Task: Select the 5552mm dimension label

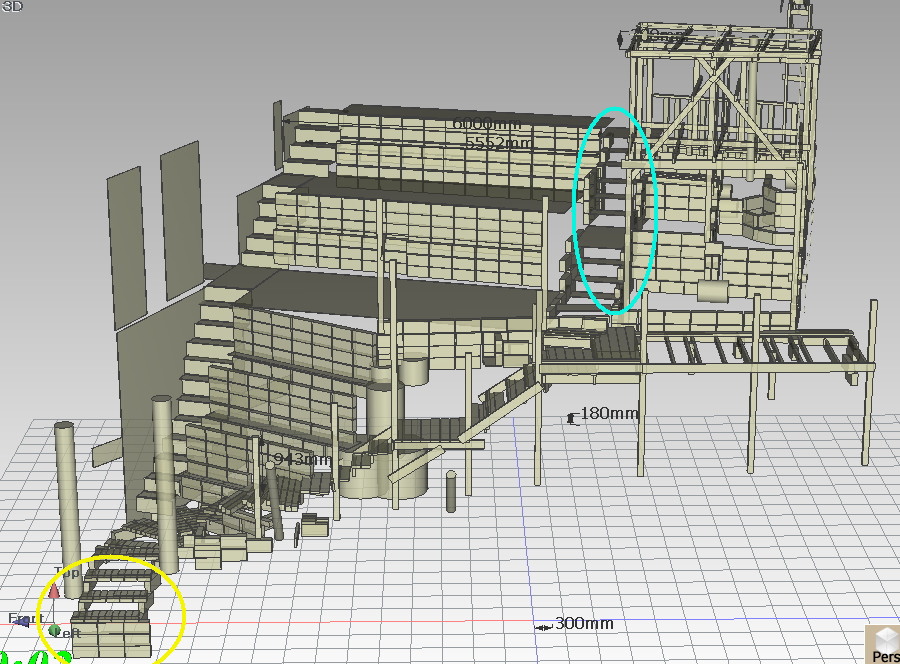Action: pos(498,144)
